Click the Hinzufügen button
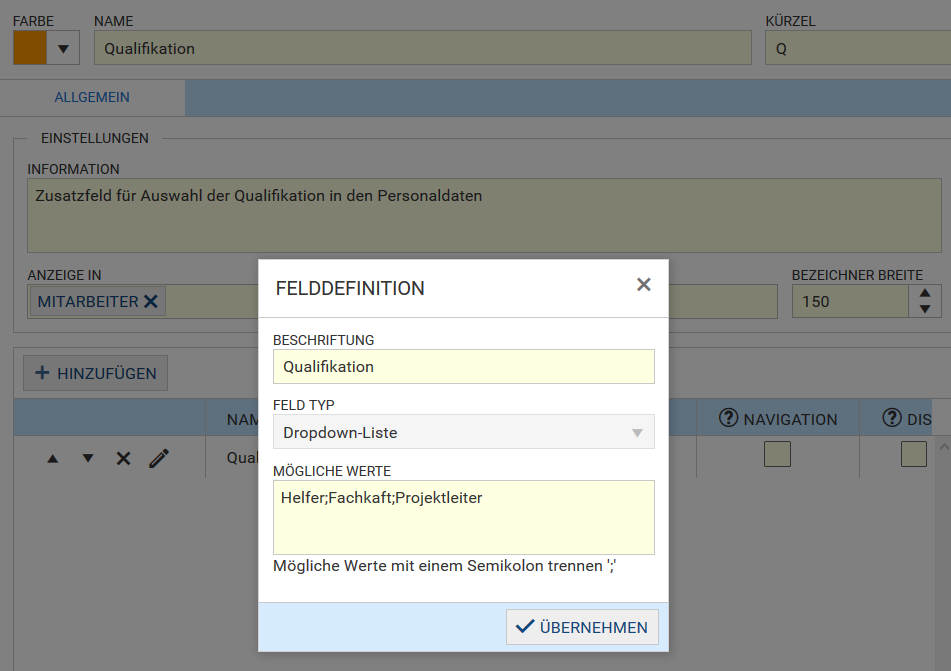Screen dimensions: 951x671 (x=95, y=373)
